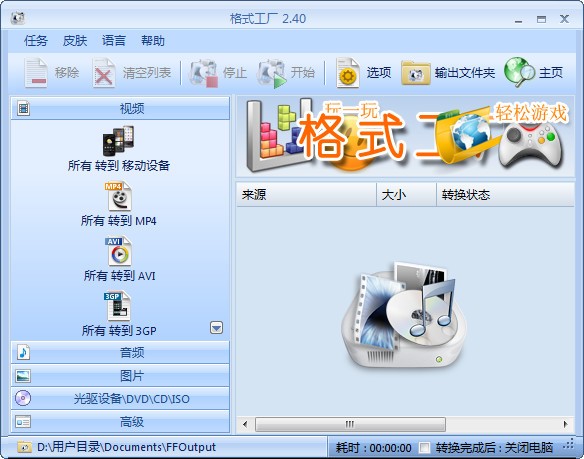Select the All to 3GP icon

point(118,306)
